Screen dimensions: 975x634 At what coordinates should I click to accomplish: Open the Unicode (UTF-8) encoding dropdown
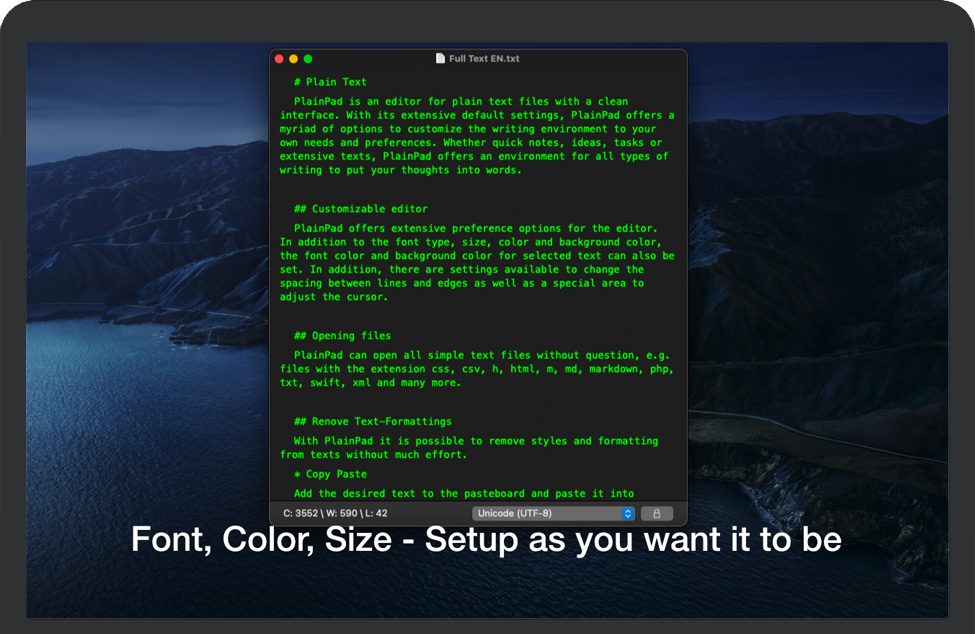553,513
